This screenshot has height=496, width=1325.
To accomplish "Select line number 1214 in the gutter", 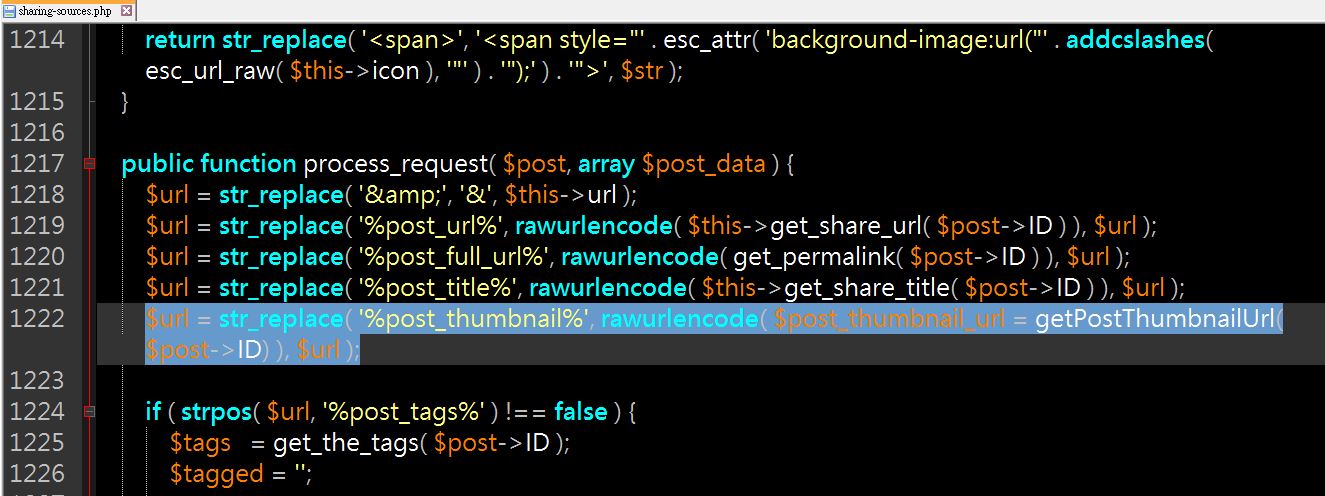I will coord(37,40).
